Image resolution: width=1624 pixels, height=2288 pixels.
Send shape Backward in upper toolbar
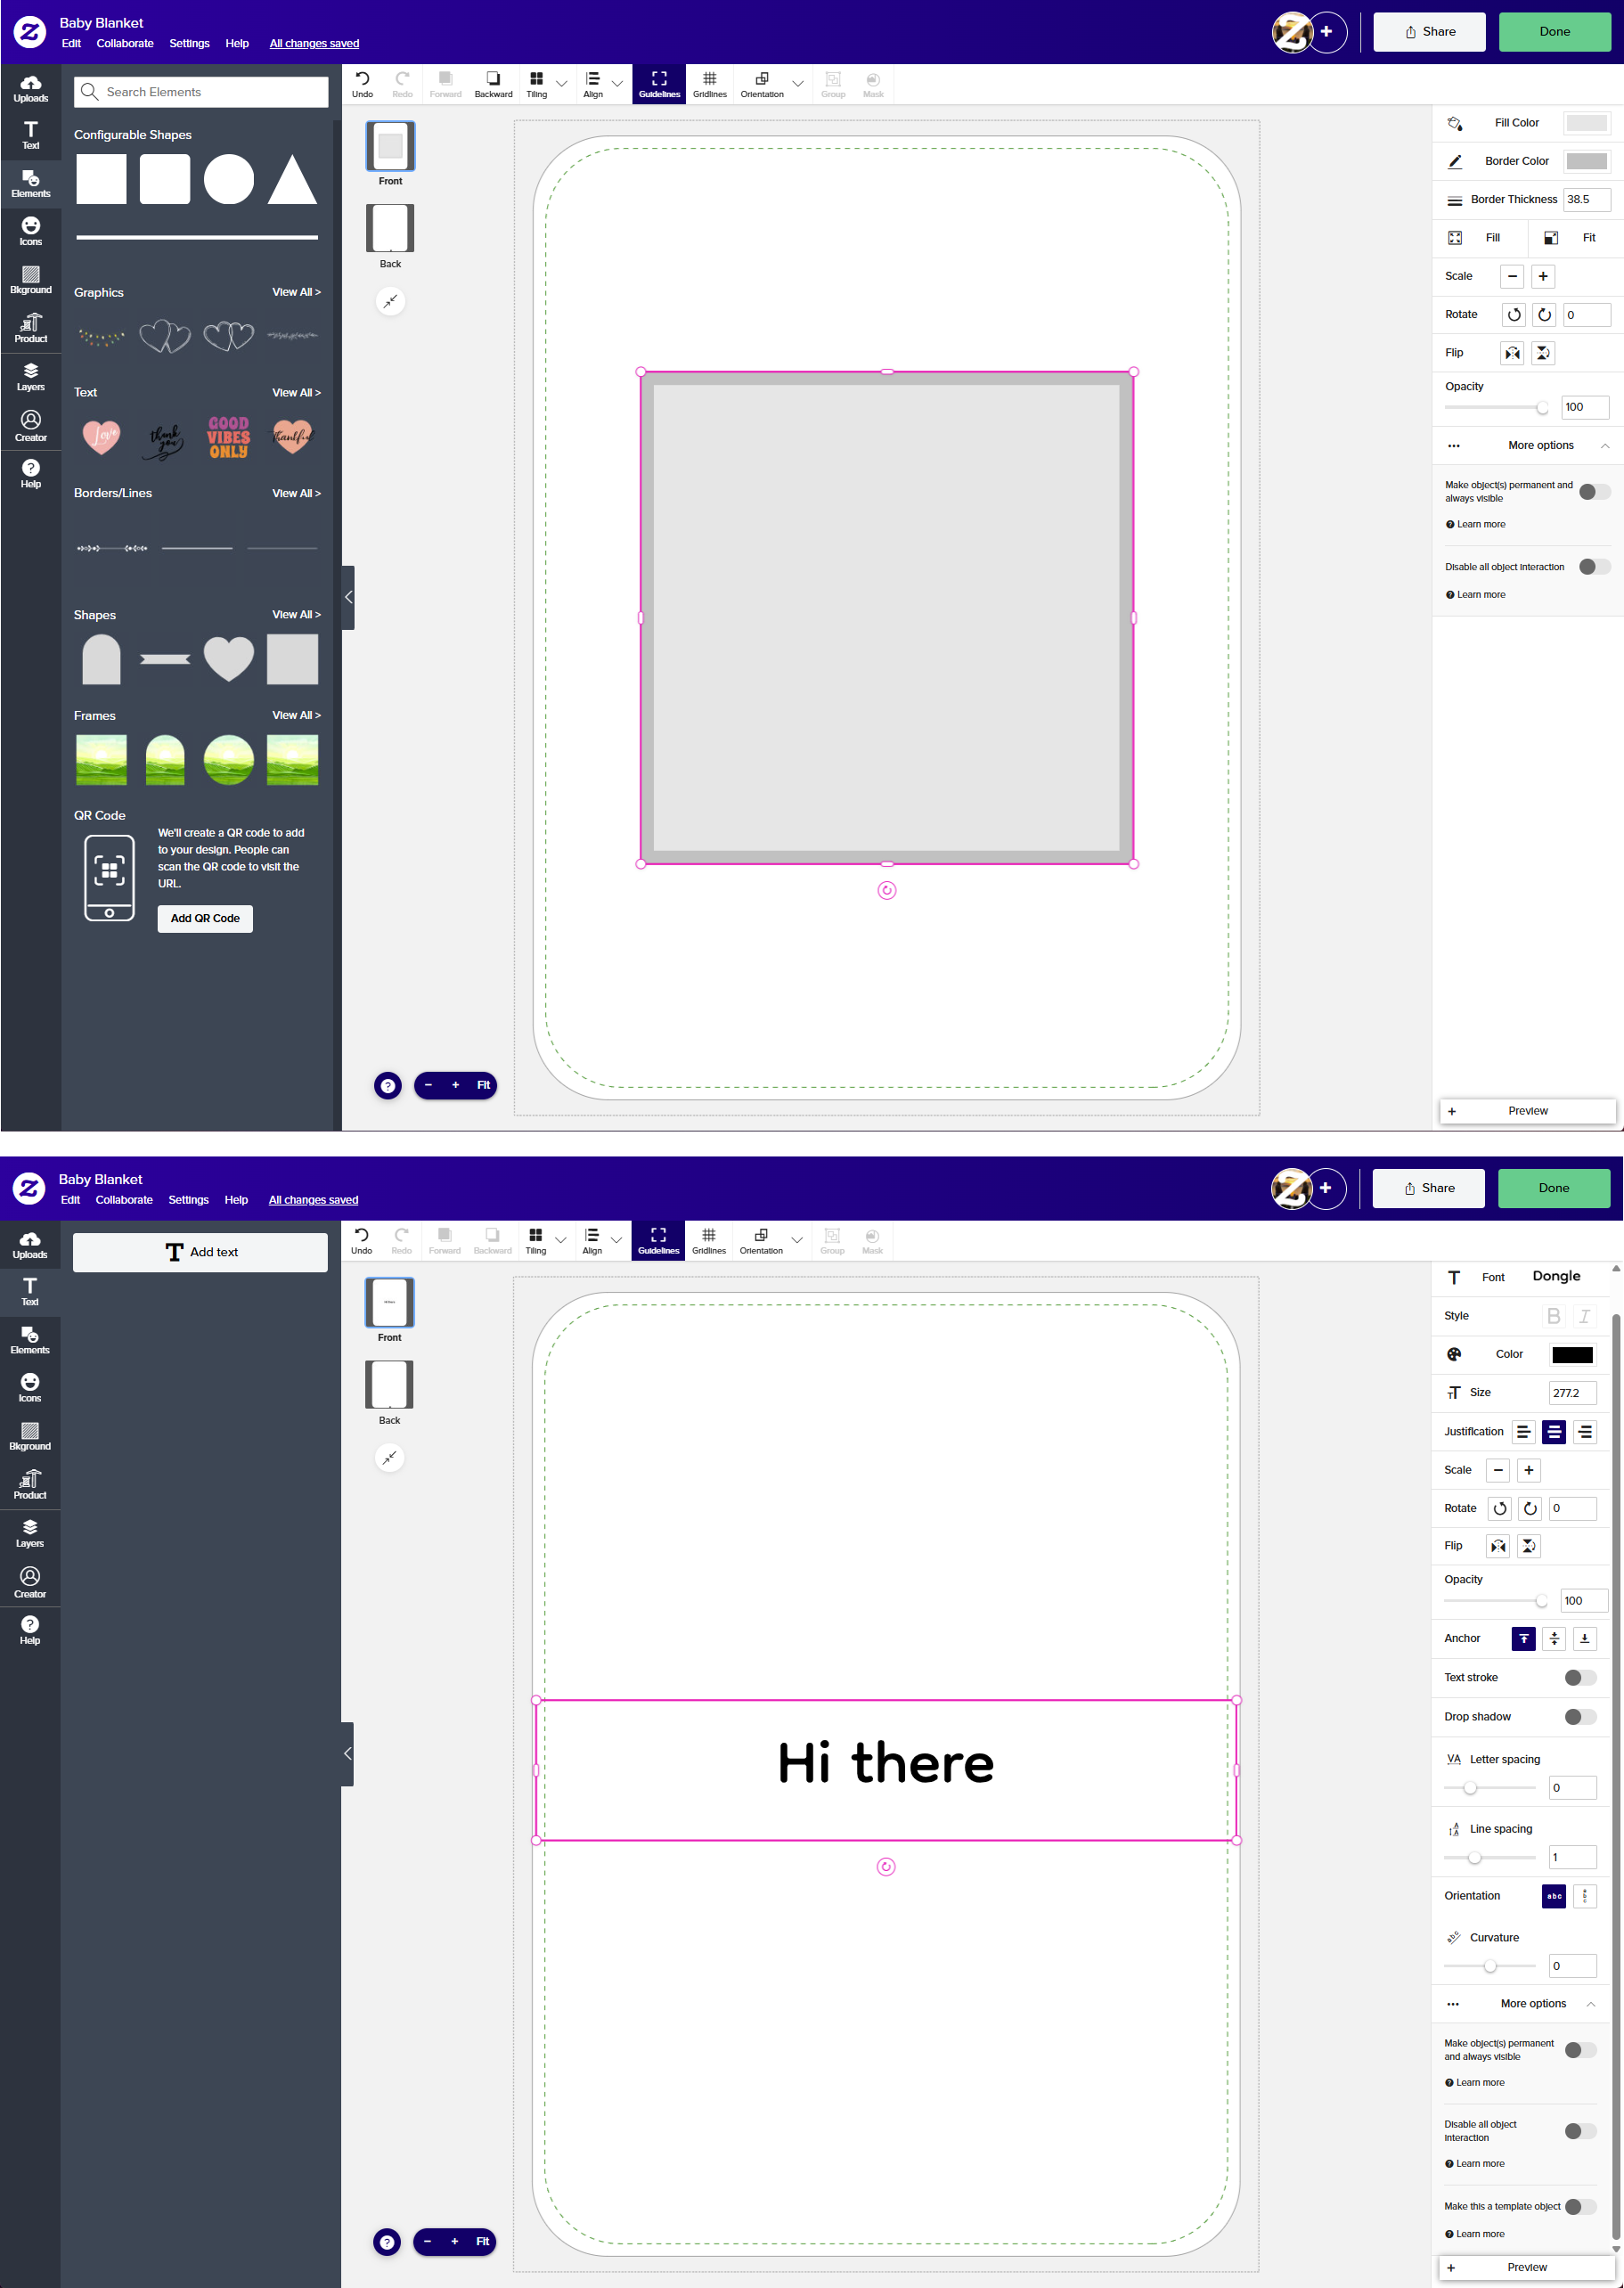pyautogui.click(x=493, y=84)
